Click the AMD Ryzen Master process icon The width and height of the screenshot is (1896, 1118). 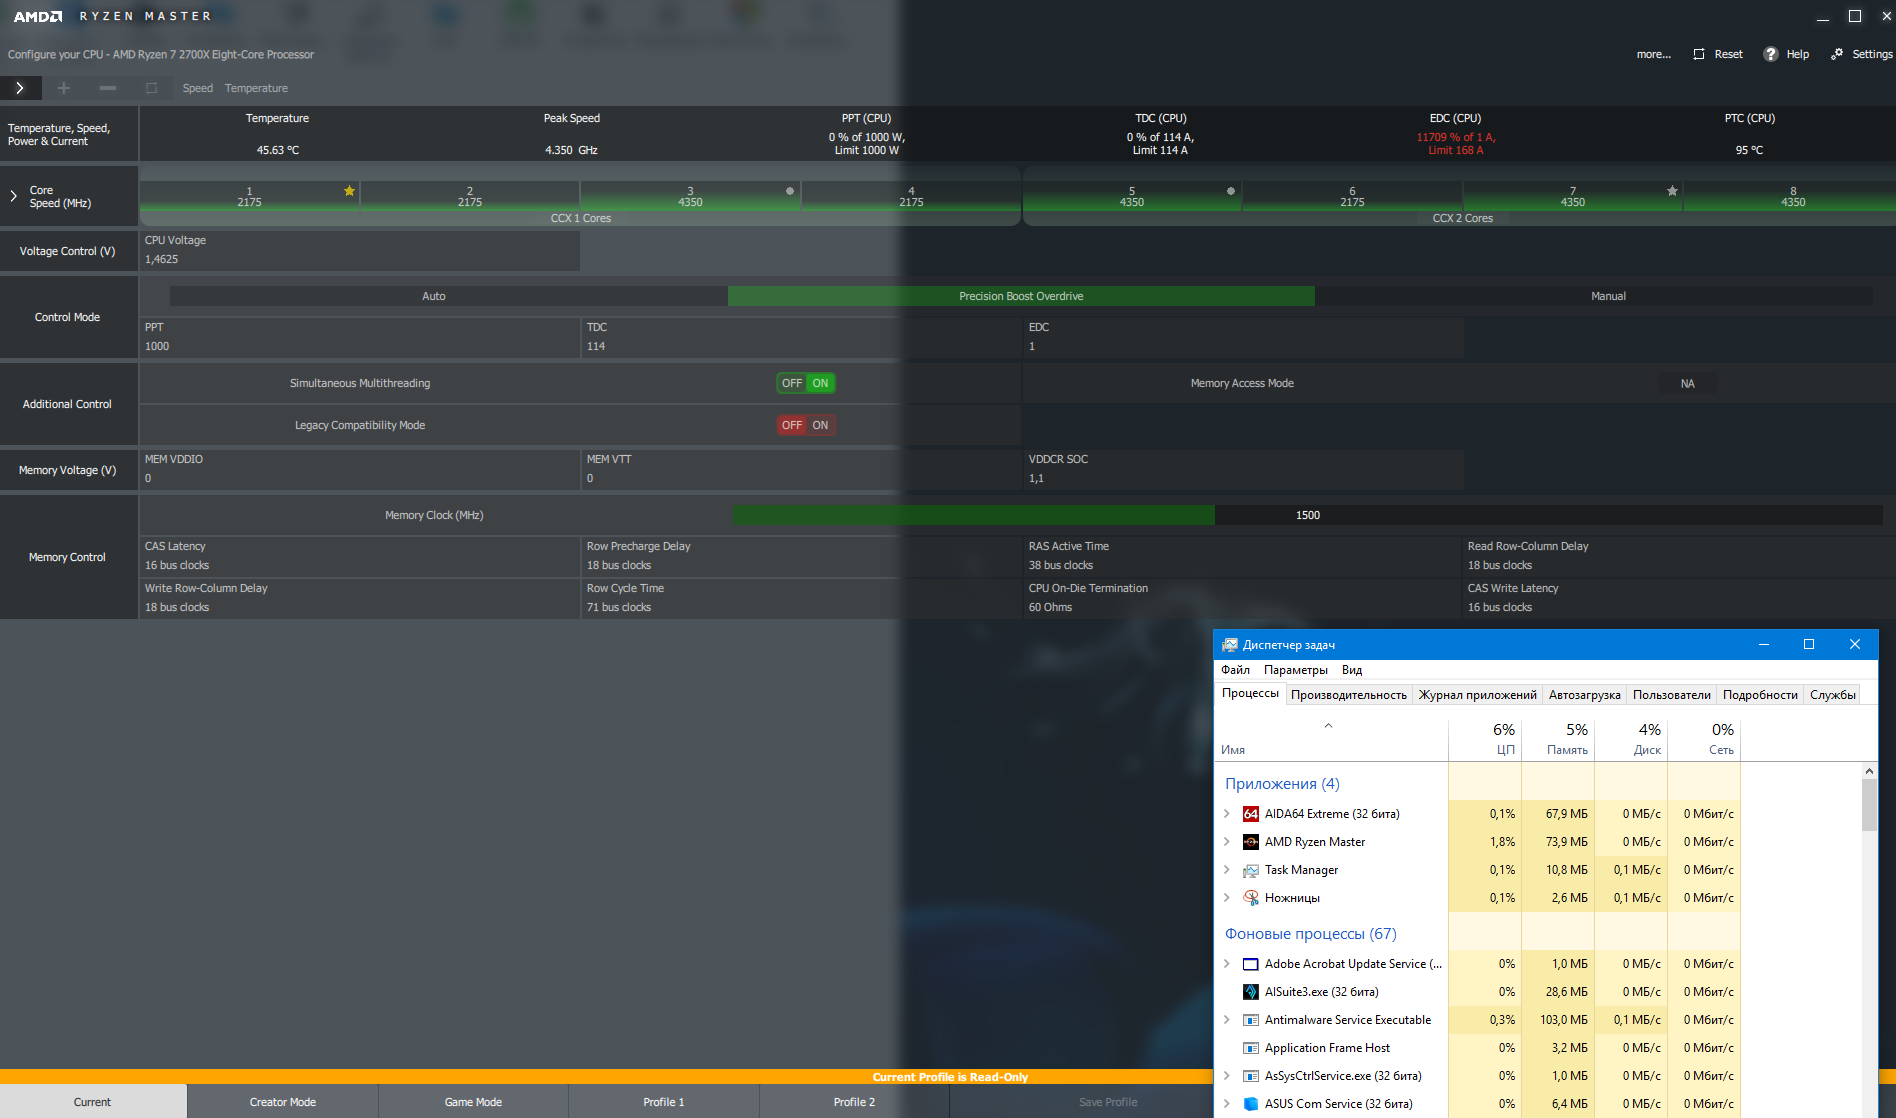pyautogui.click(x=1251, y=842)
